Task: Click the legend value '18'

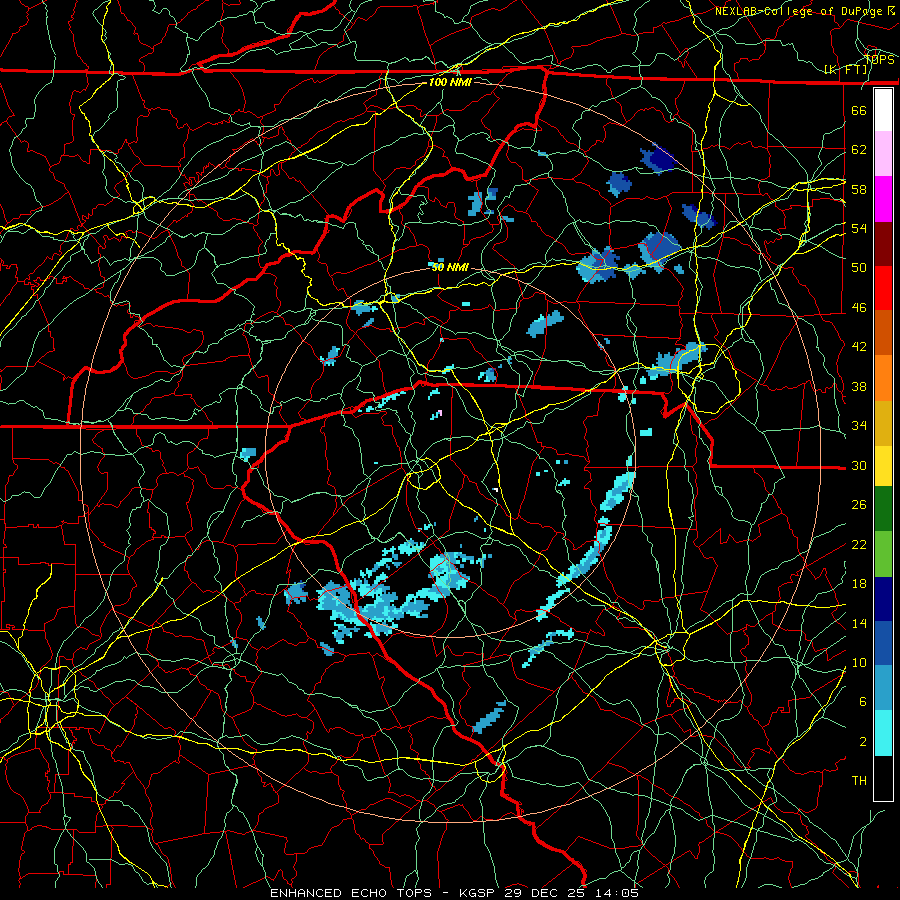Action: [x=859, y=584]
